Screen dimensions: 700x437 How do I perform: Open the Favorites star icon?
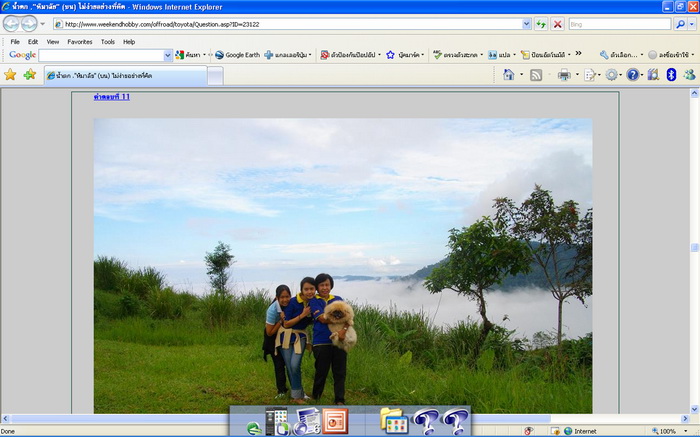(10, 75)
